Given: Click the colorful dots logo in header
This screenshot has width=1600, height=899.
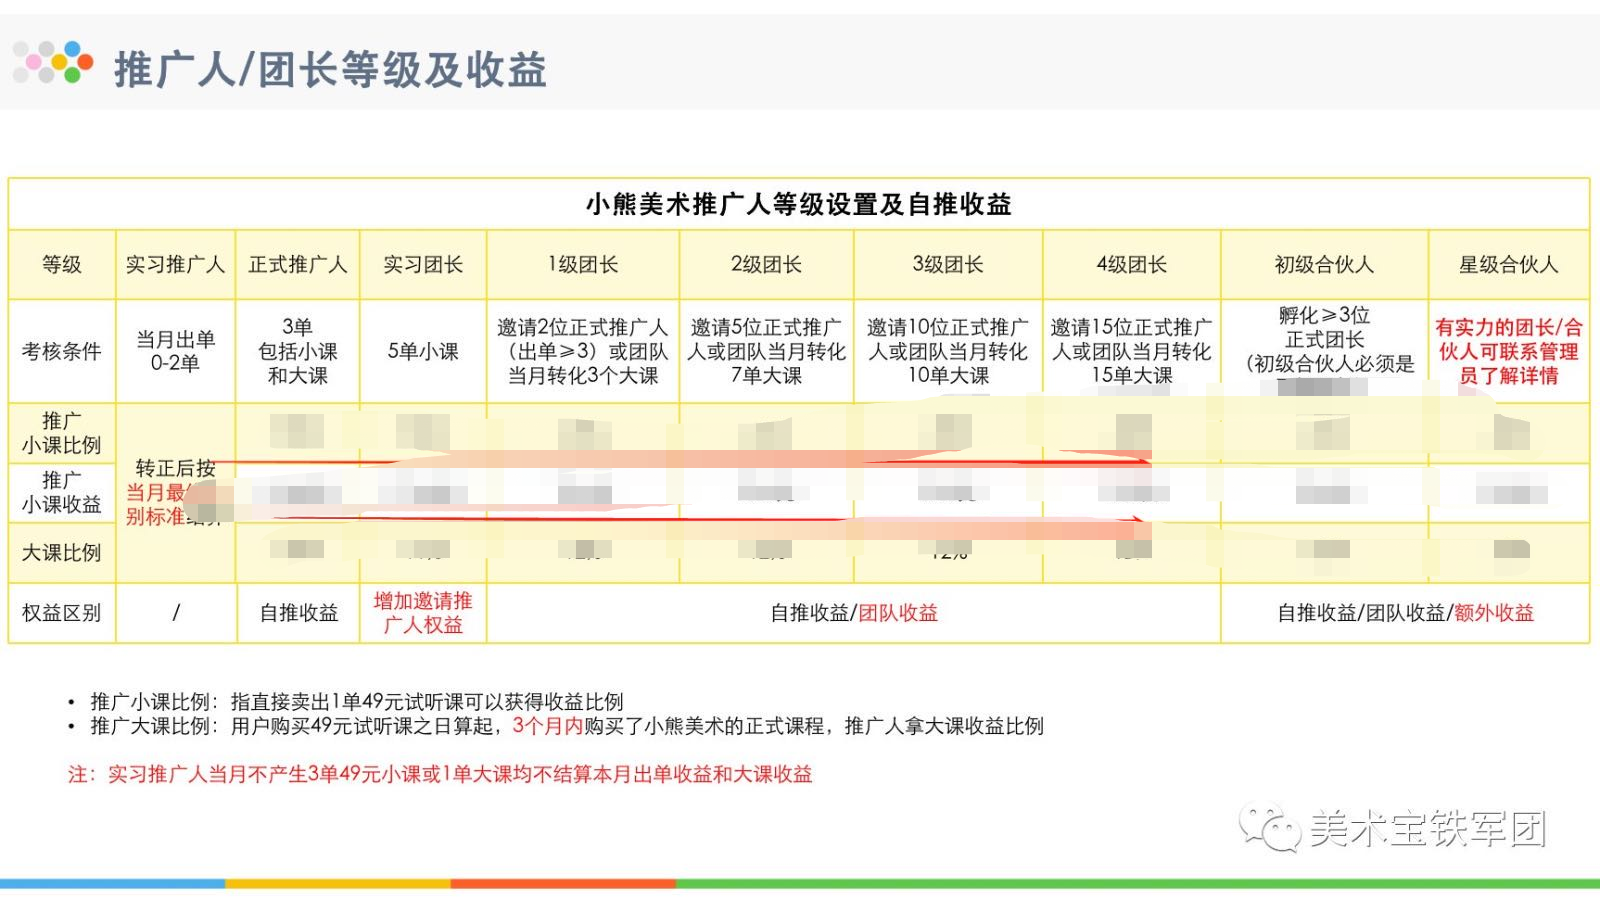Looking at the screenshot, I should click(x=53, y=62).
